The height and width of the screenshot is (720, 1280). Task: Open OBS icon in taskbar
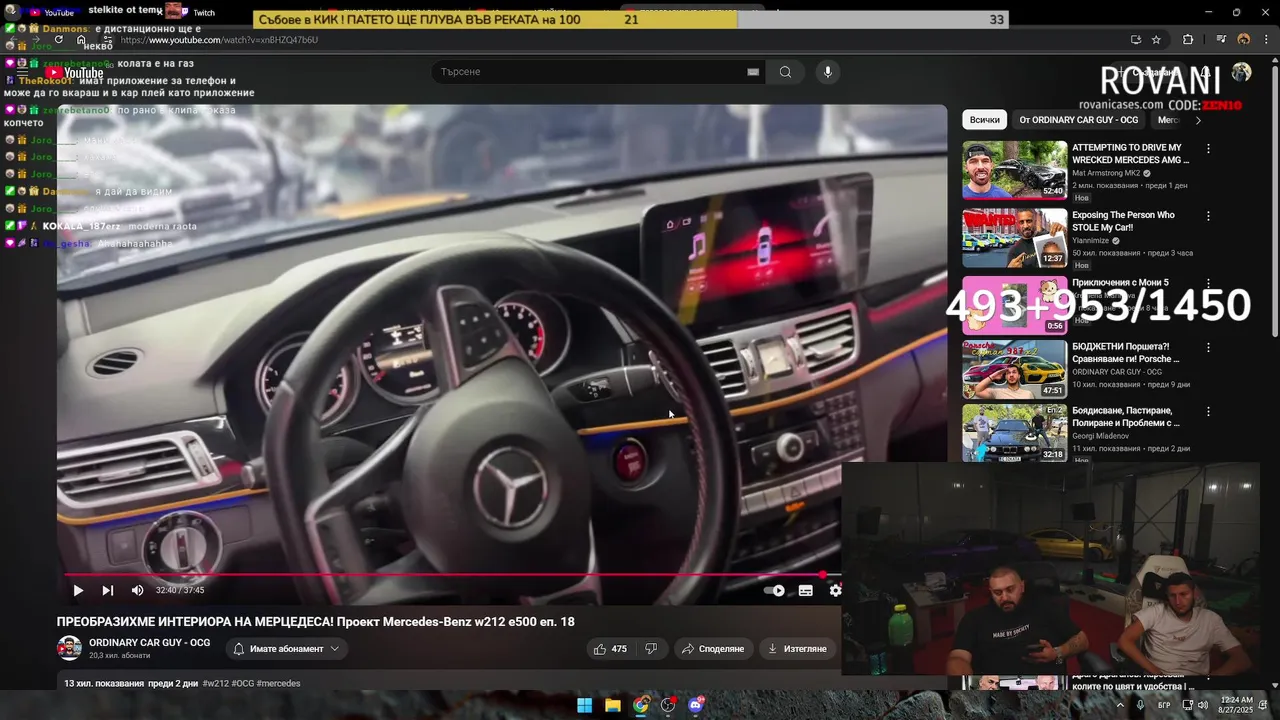(x=668, y=705)
